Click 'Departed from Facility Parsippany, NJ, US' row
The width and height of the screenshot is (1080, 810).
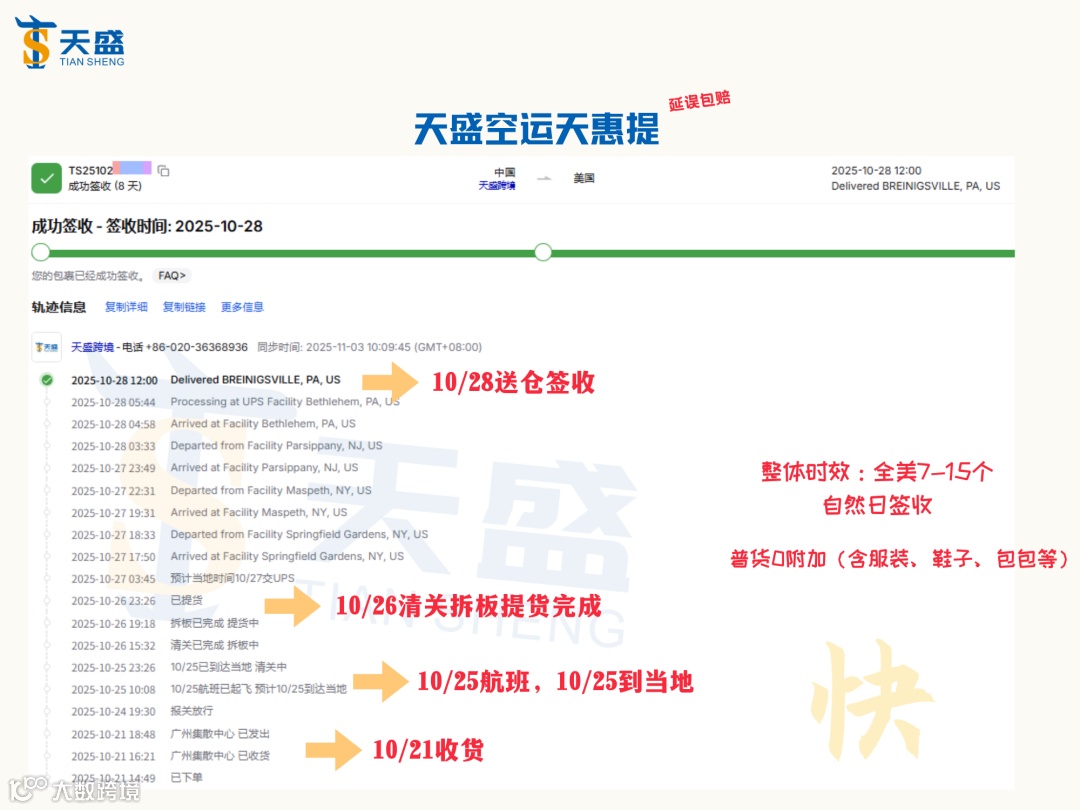pyautogui.click(x=227, y=446)
